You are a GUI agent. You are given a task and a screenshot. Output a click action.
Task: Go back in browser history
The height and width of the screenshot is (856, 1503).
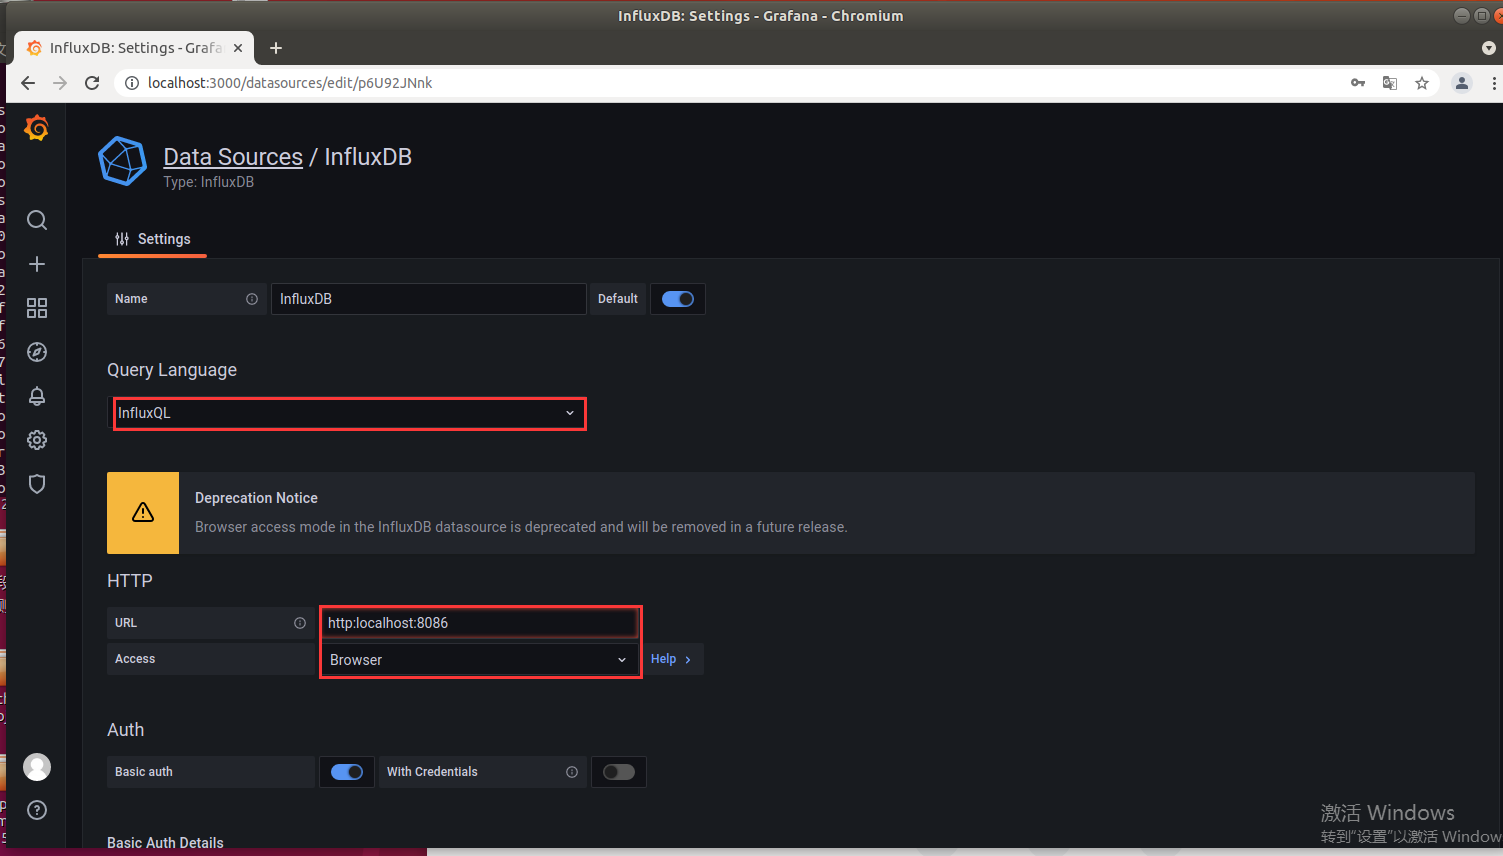click(28, 83)
